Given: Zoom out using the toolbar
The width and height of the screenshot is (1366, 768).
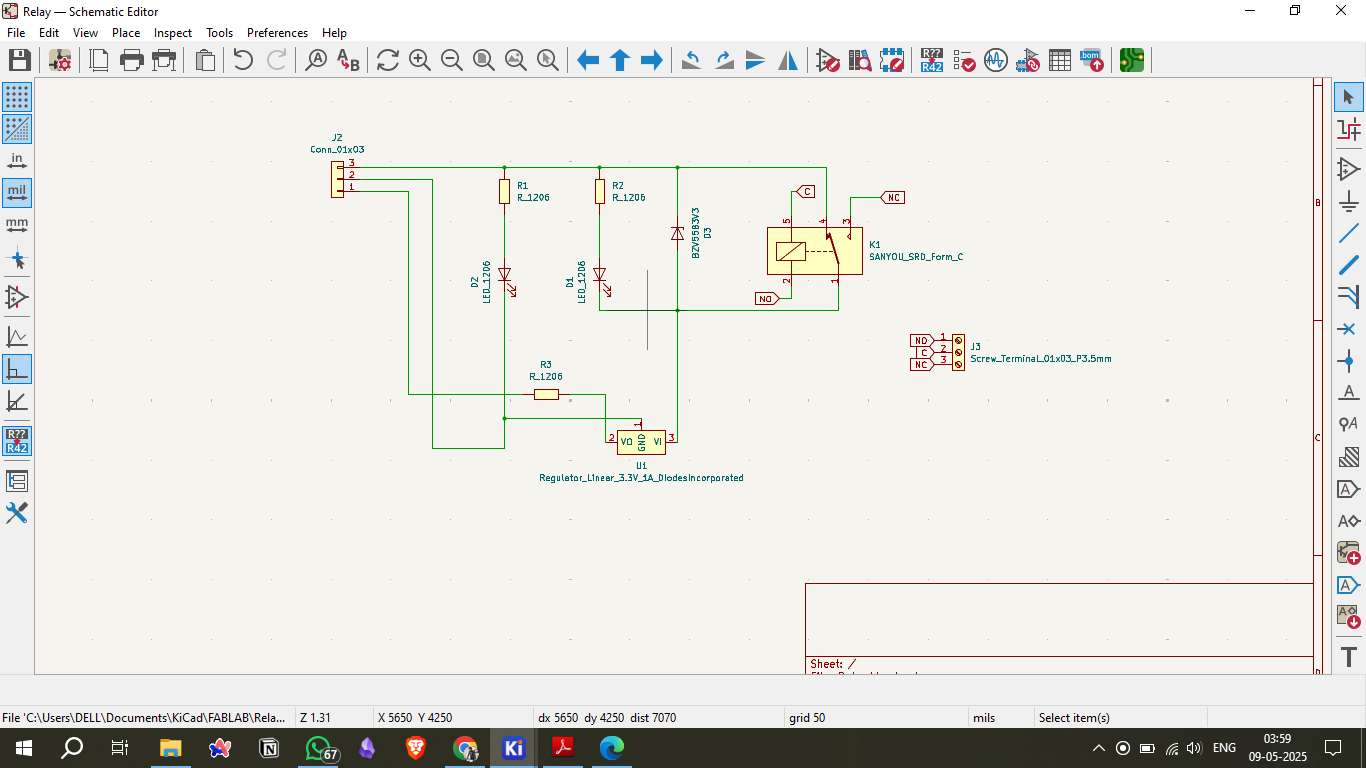Looking at the screenshot, I should pos(452,60).
